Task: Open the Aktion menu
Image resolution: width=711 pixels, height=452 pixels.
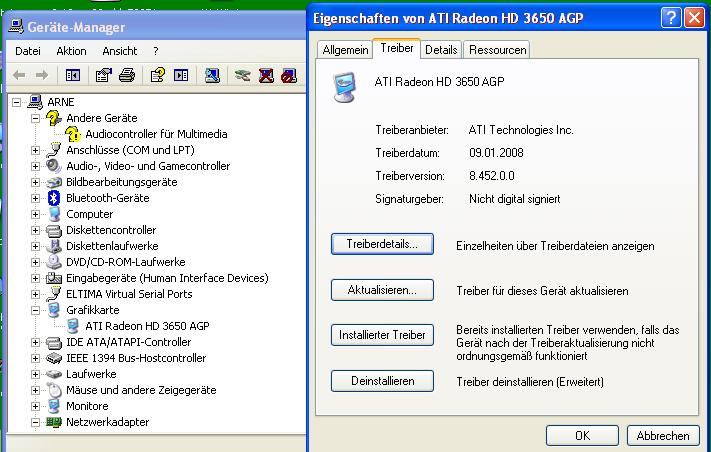Action: click(x=71, y=51)
